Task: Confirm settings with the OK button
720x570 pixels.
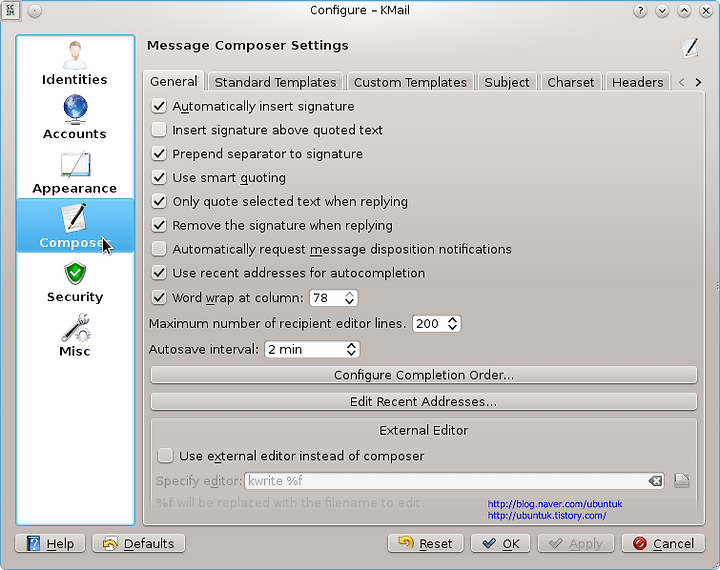Action: [501, 543]
